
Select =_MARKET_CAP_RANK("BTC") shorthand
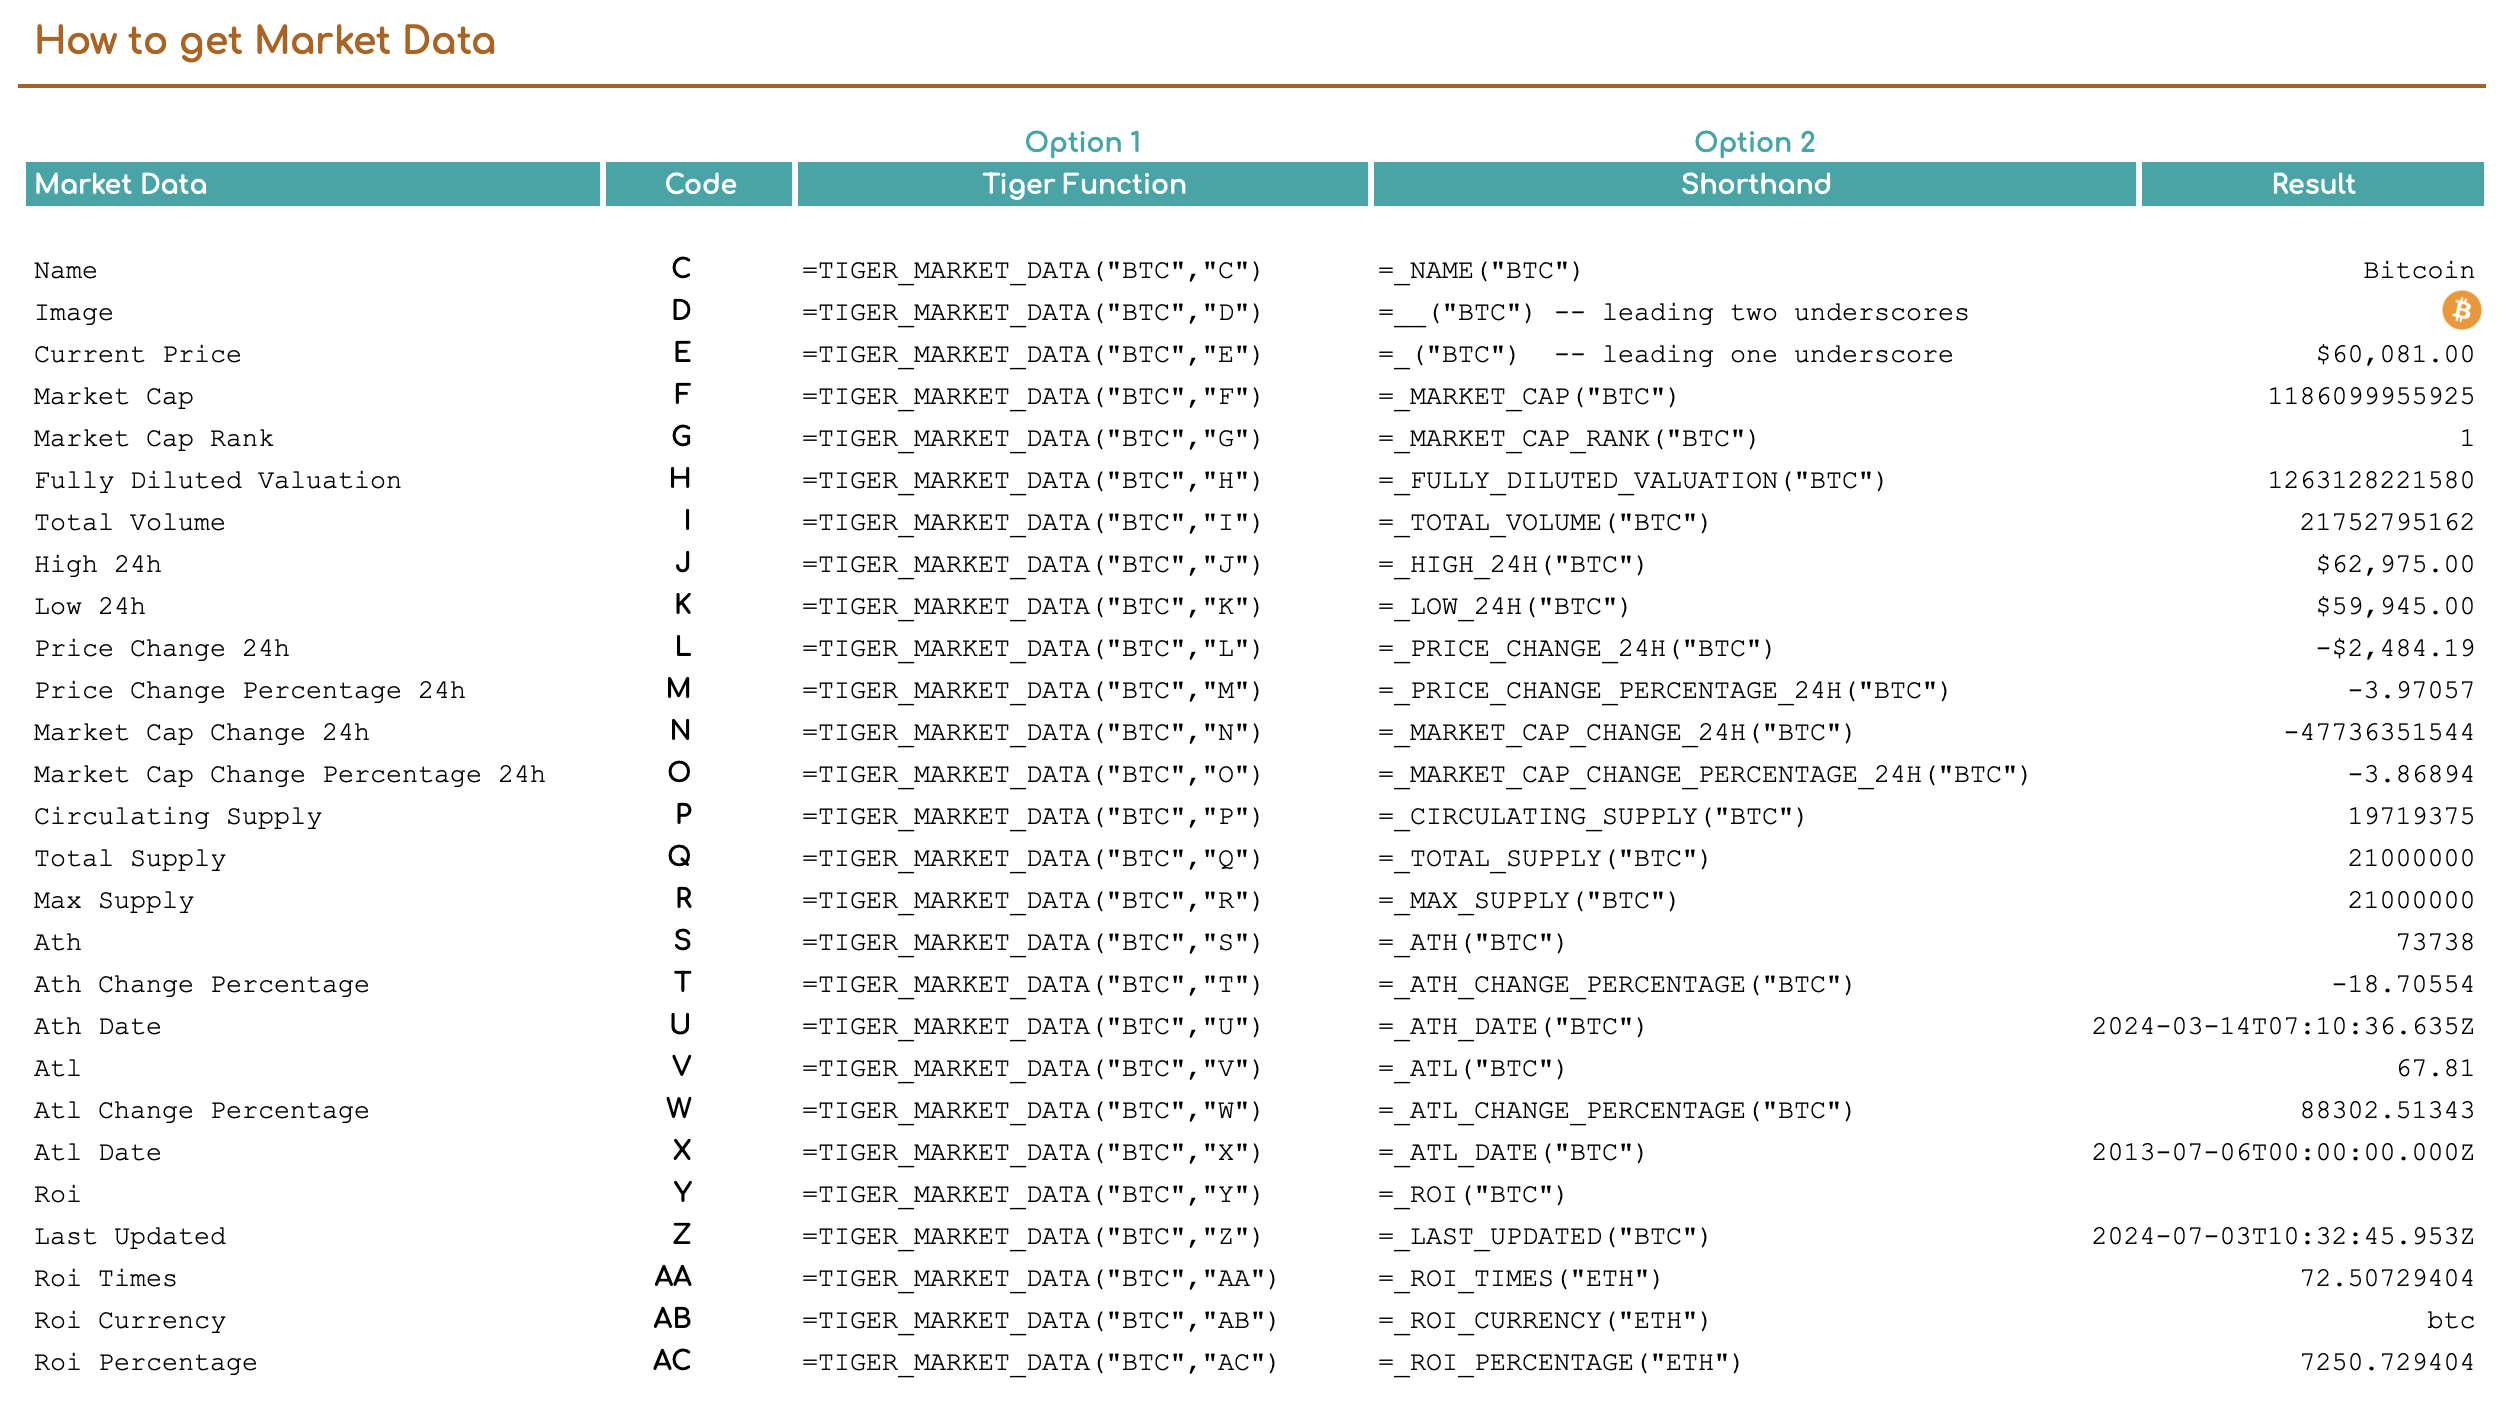point(1568,438)
